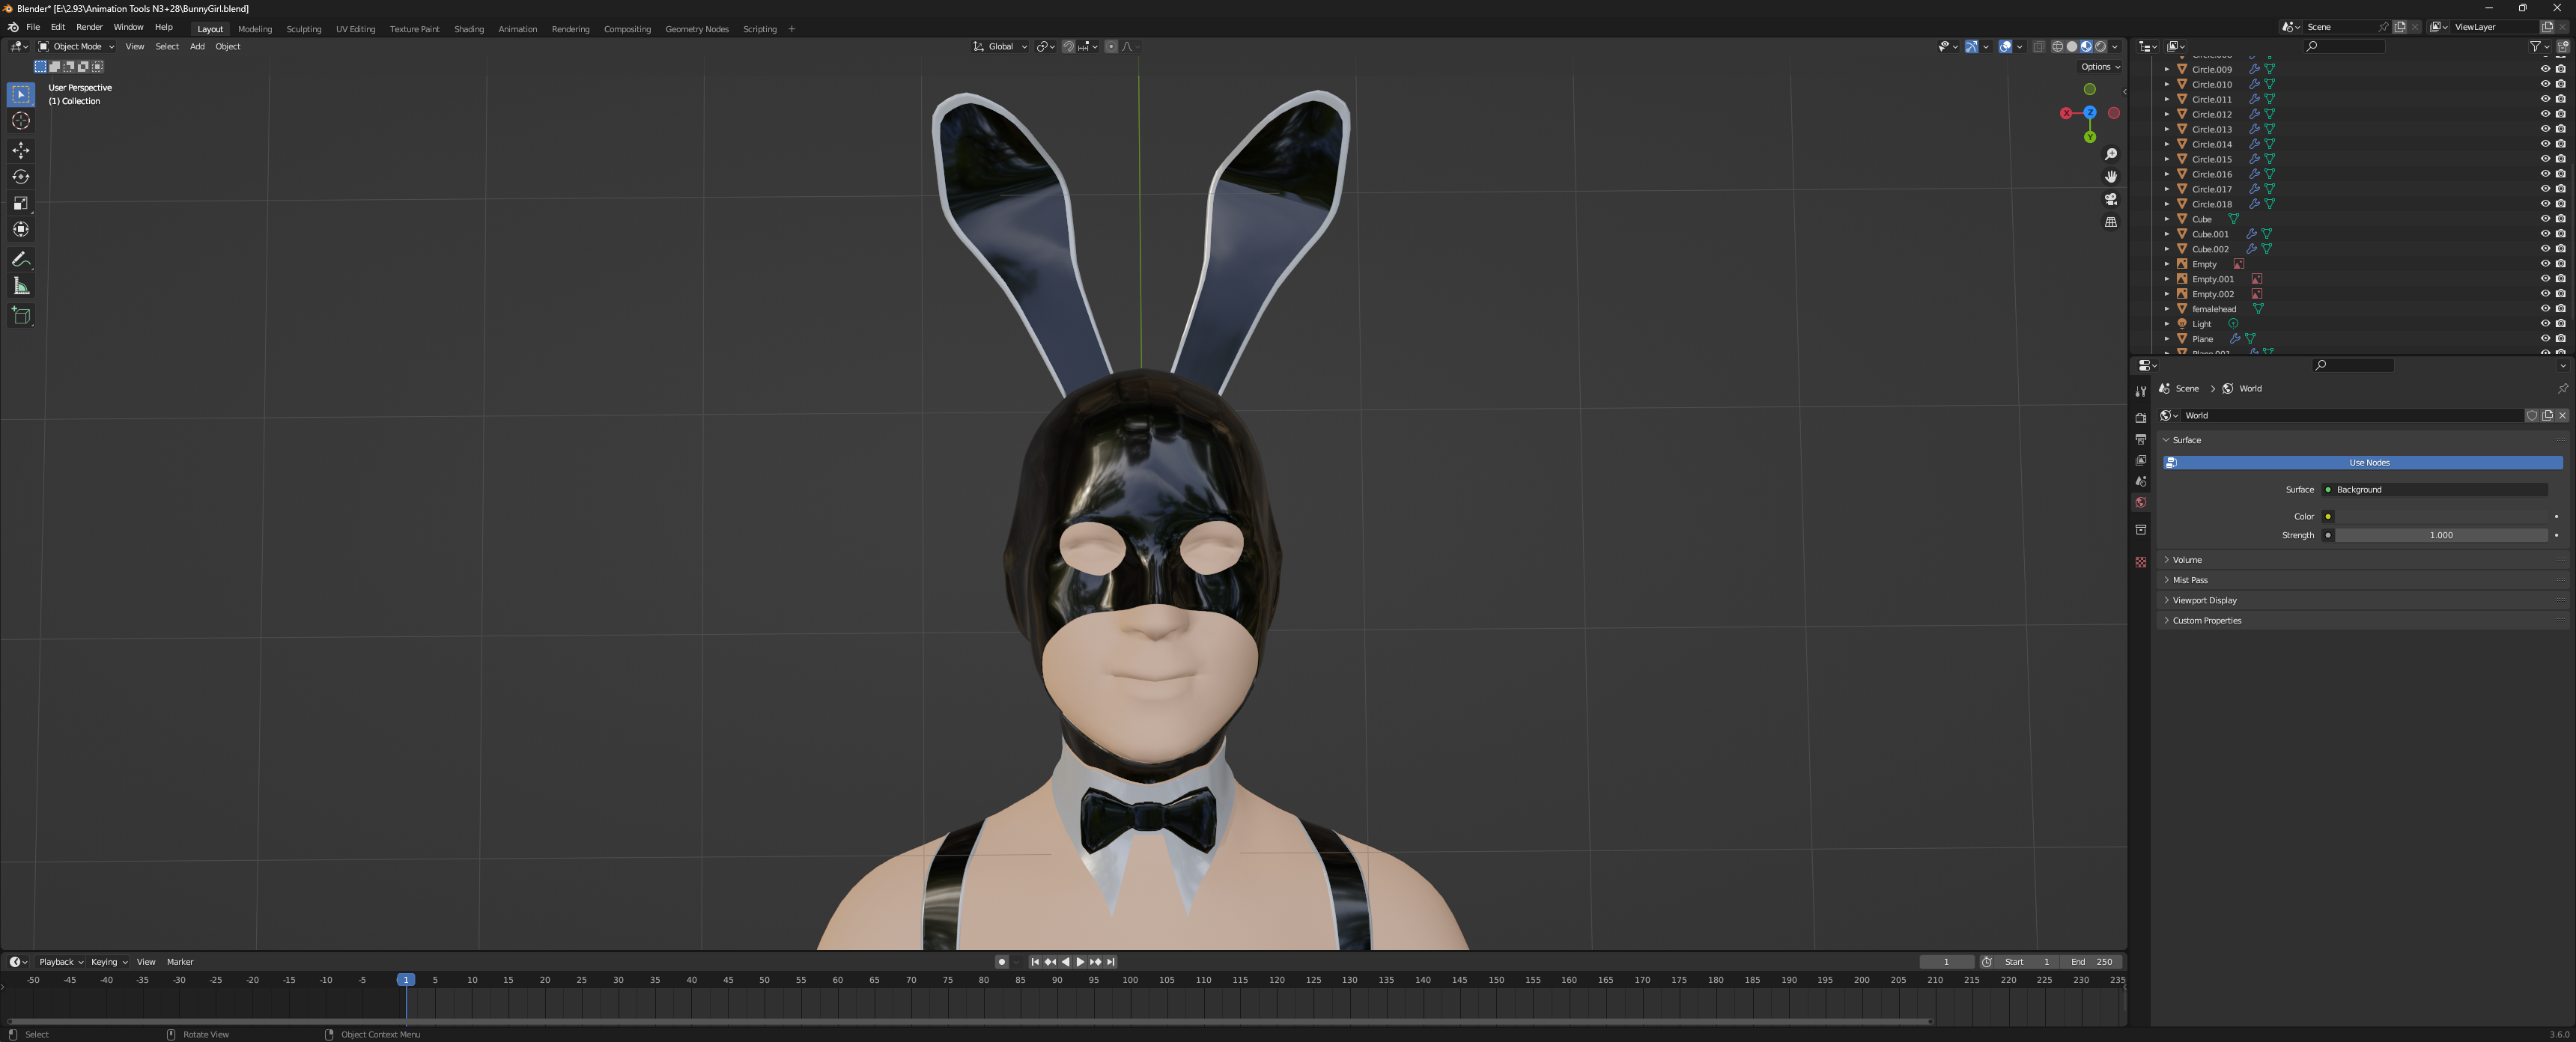Open the Scene properties tab

(x=2141, y=481)
